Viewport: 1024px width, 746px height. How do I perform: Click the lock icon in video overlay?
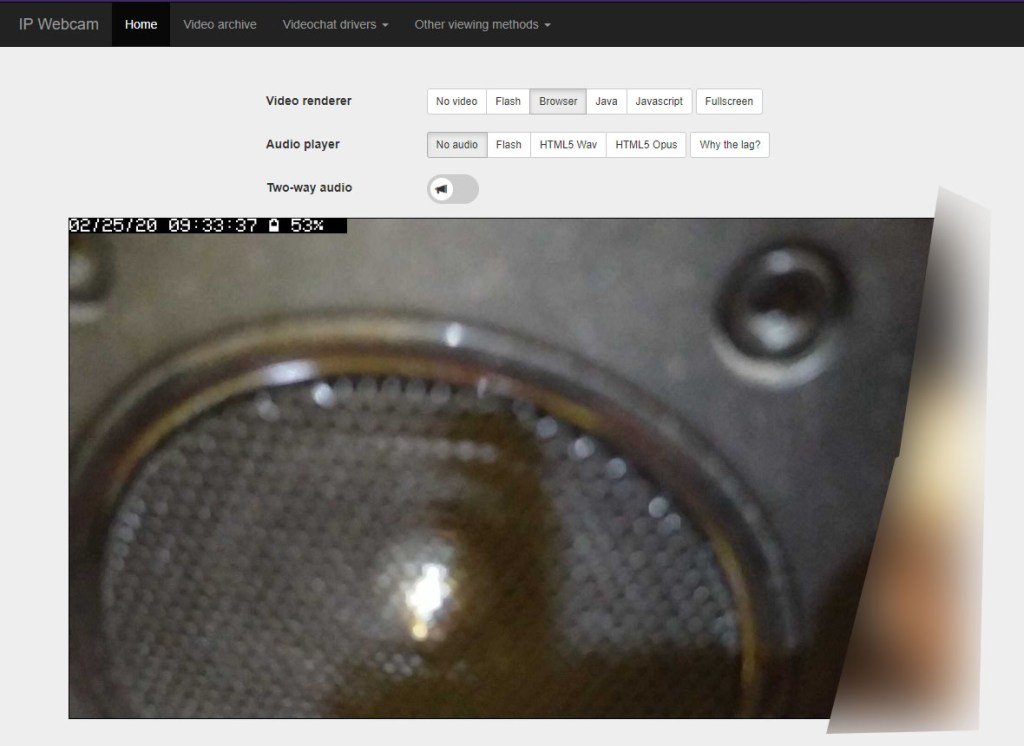click(273, 226)
